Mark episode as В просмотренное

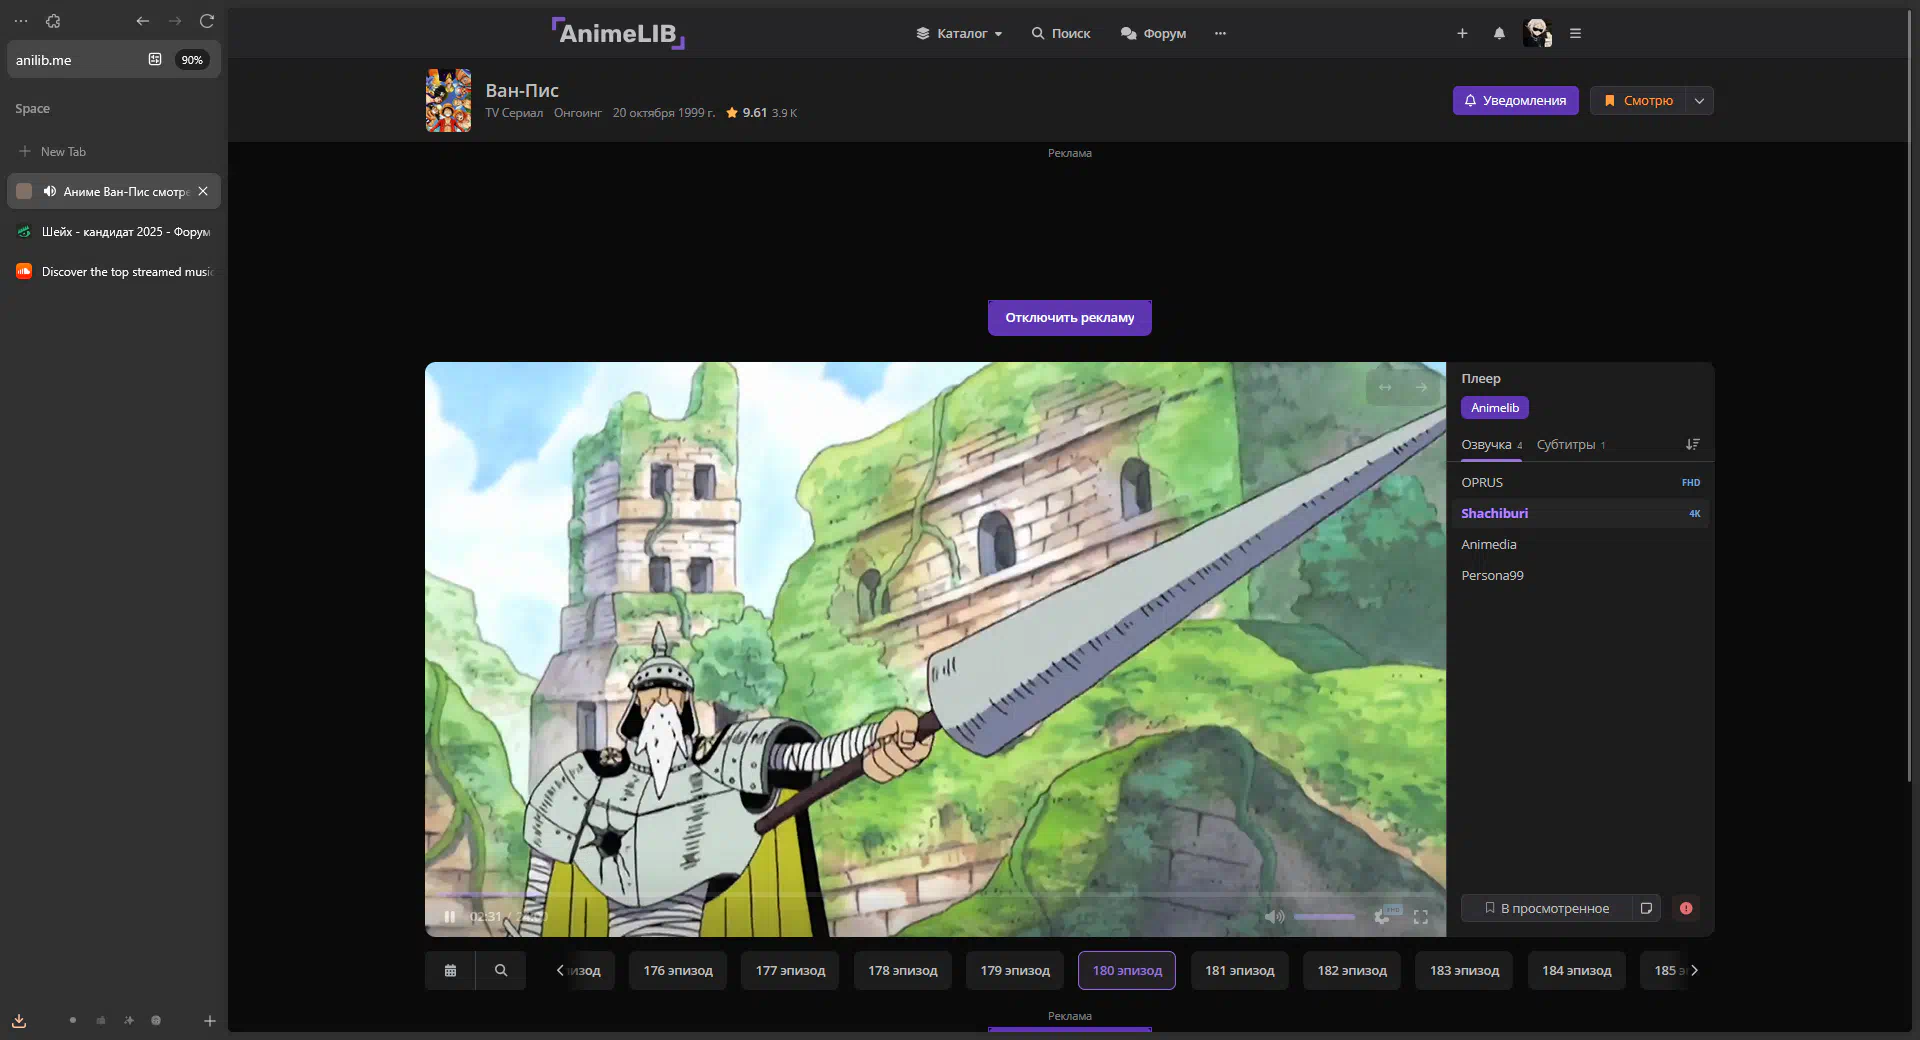pos(1546,908)
